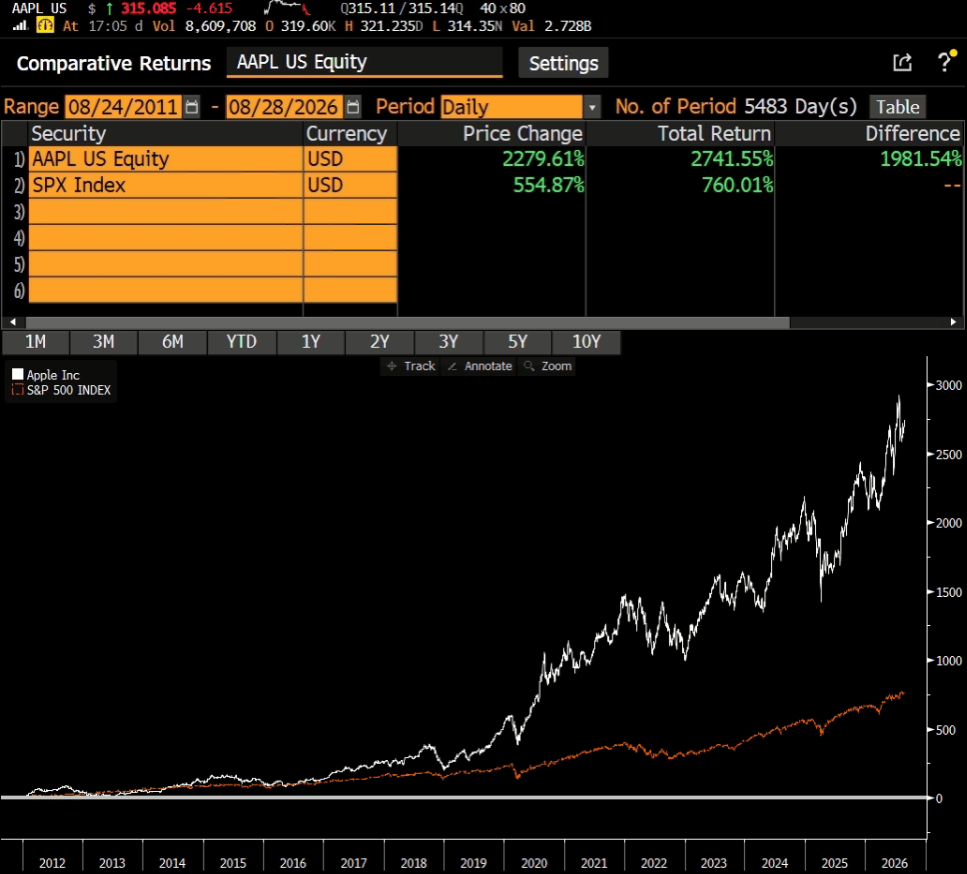The height and width of the screenshot is (874, 967).
Task: Select the 1M range tab
Action: point(36,342)
